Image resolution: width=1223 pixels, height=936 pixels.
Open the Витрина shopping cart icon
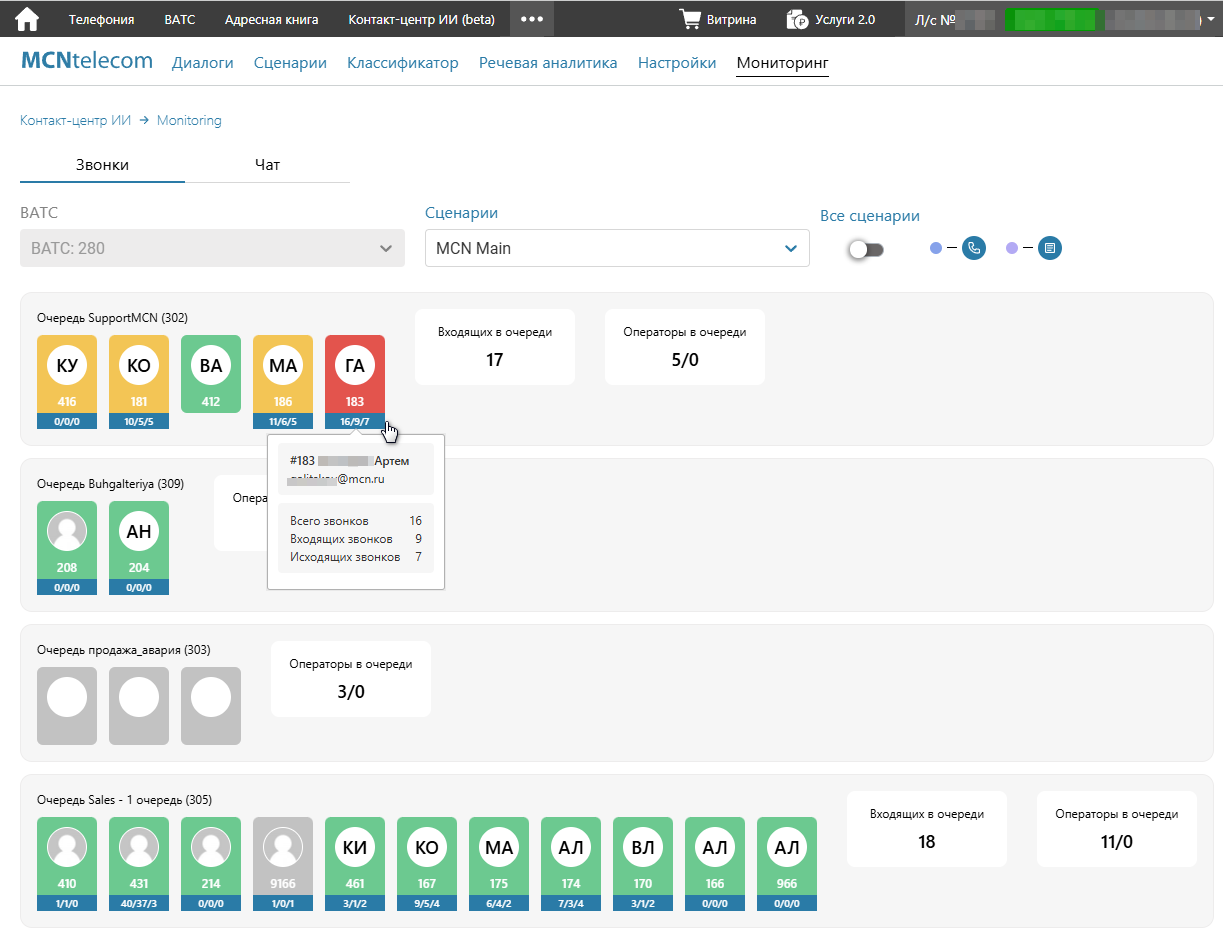(690, 19)
